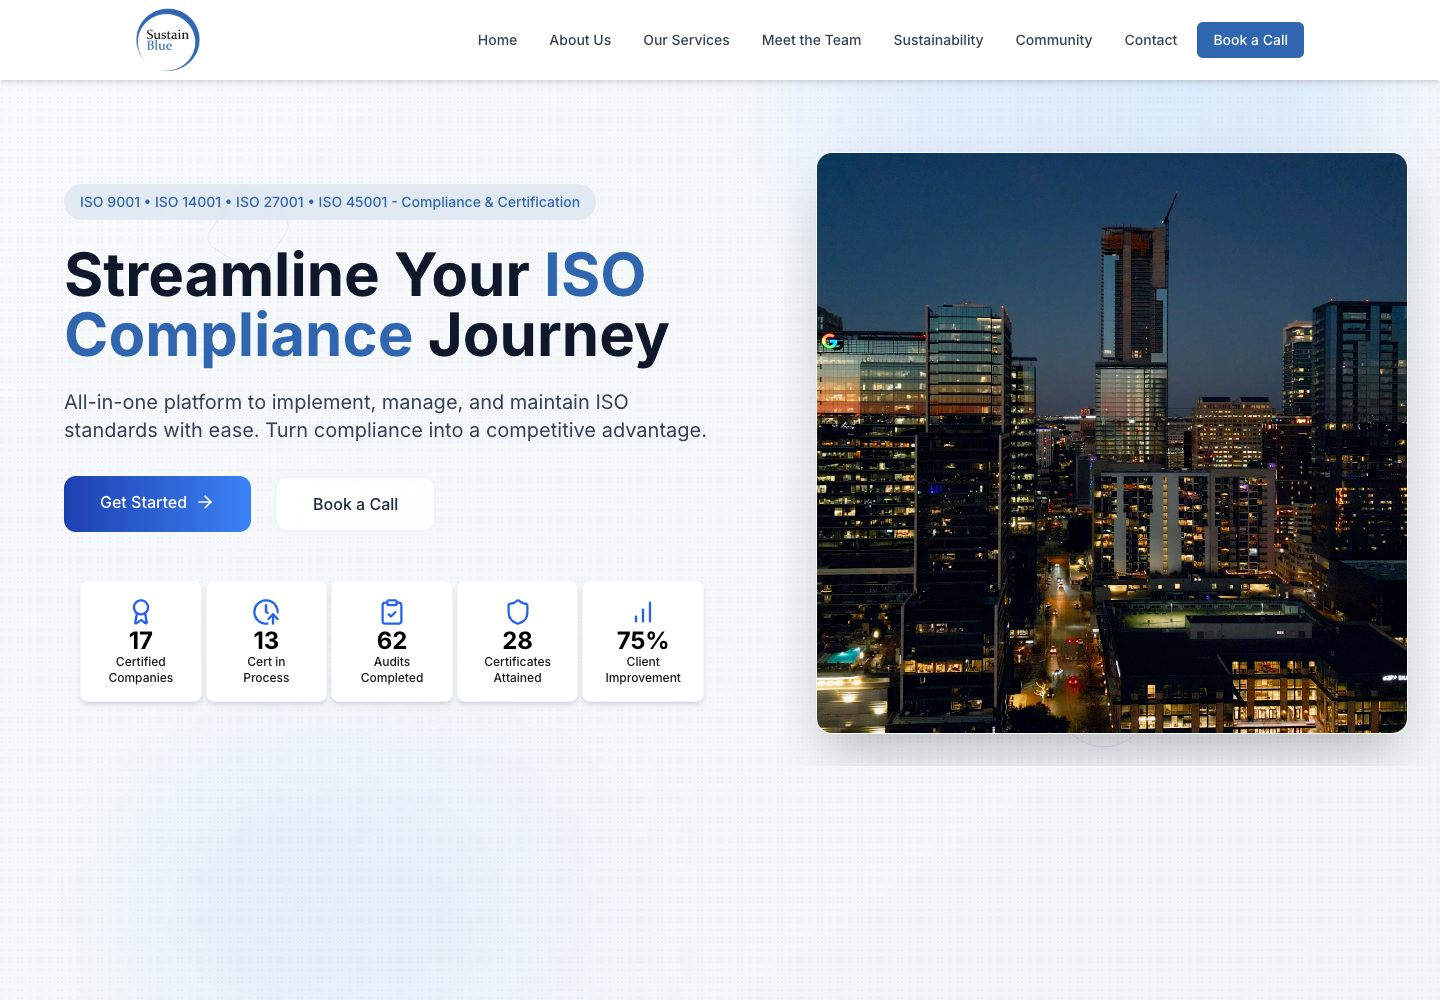Click the Certified Companies stat label

[141, 670]
